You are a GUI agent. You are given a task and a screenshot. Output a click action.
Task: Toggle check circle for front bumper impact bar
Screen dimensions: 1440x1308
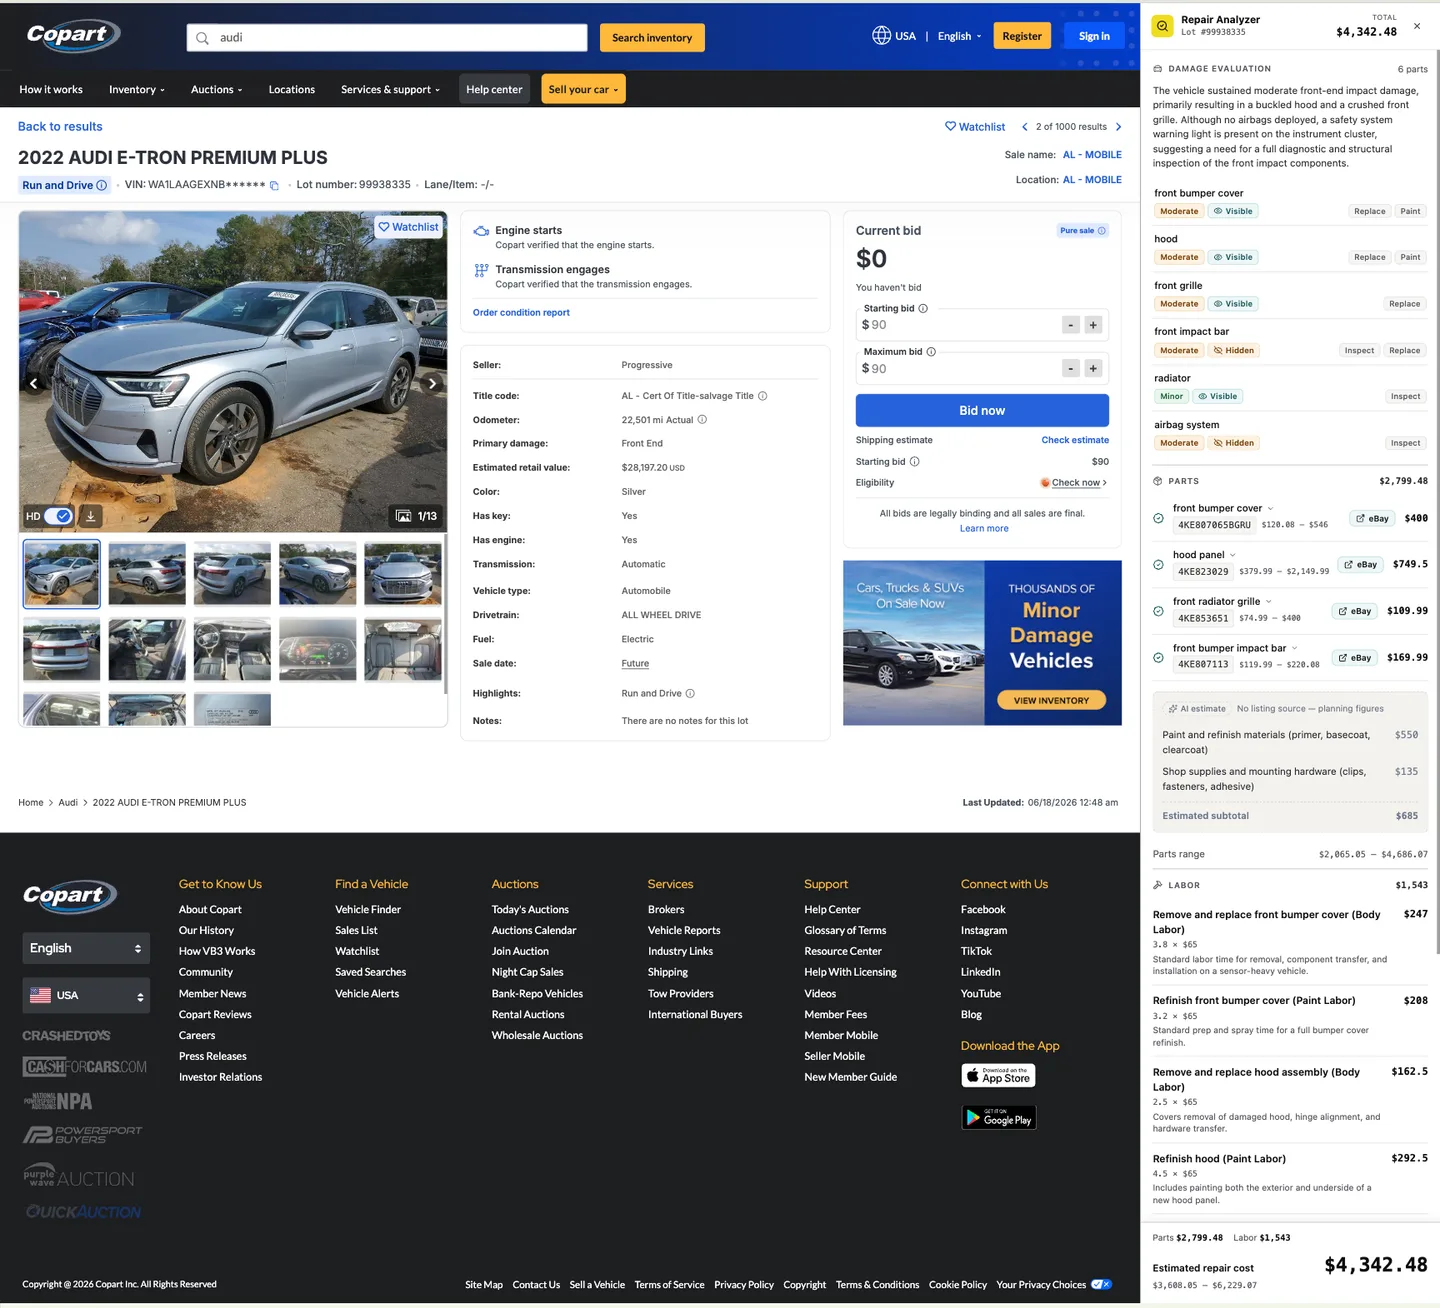[x=1158, y=658]
